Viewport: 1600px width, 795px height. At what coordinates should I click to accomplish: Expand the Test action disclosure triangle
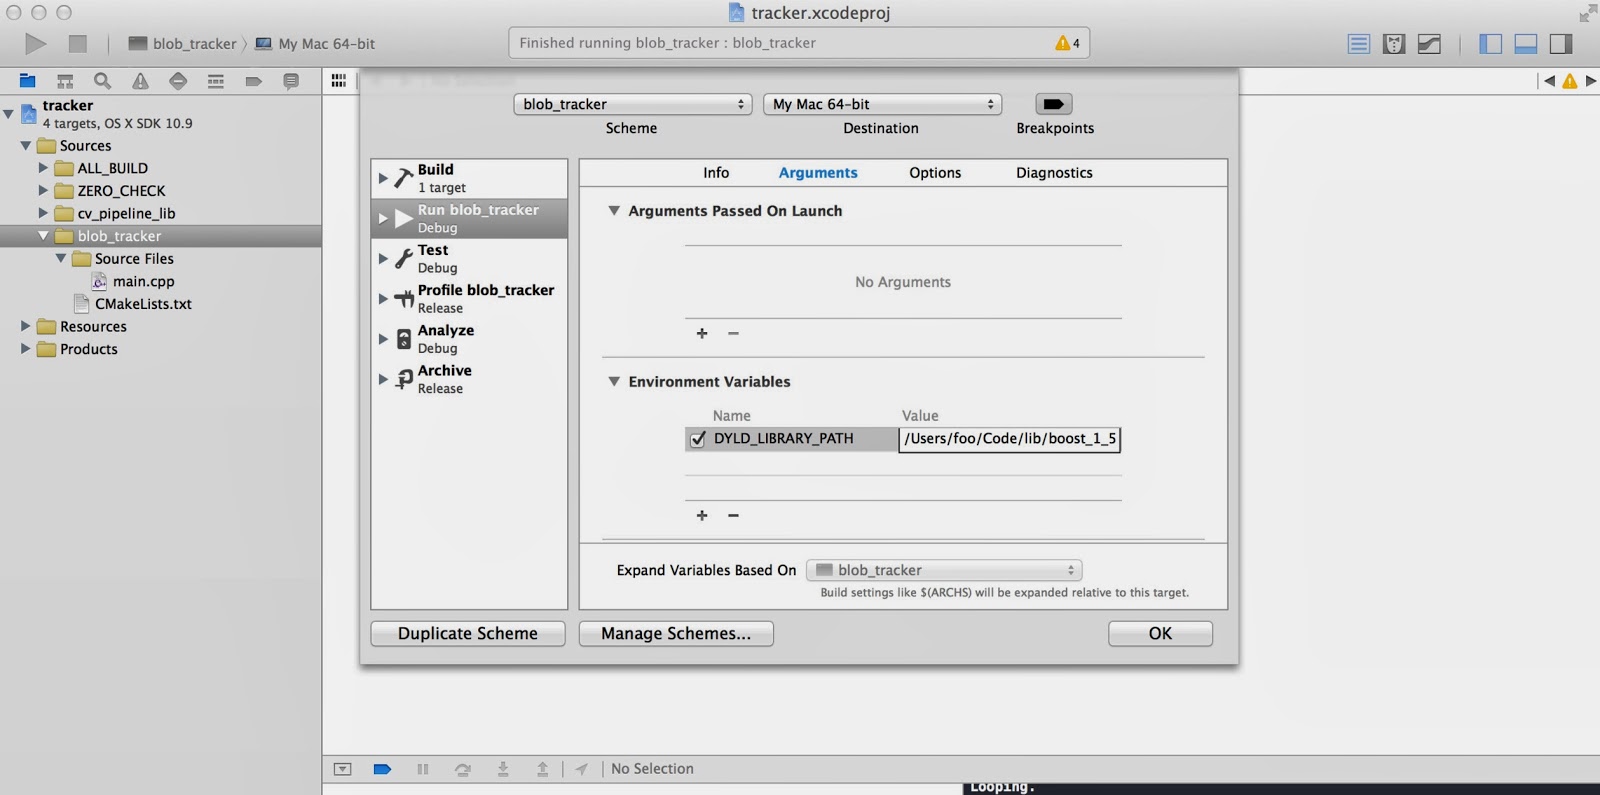[x=383, y=258]
